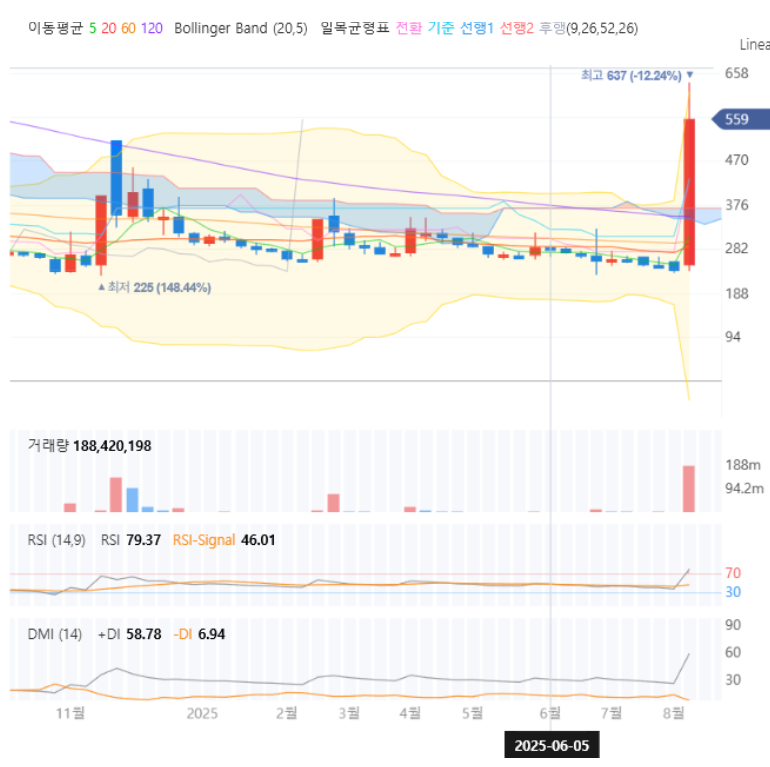Click the +DI value 58.78
Screen dimensions: 770x767
(144, 634)
